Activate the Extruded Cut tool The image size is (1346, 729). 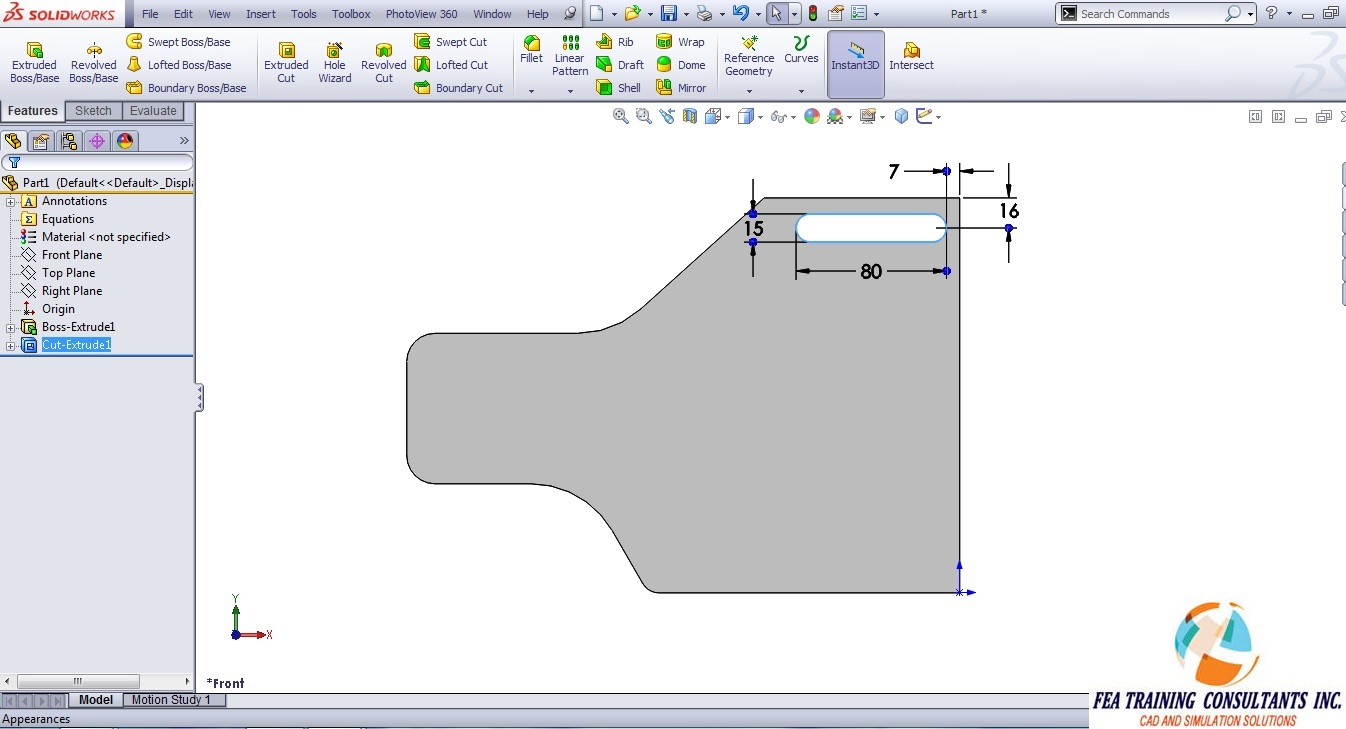coord(286,63)
